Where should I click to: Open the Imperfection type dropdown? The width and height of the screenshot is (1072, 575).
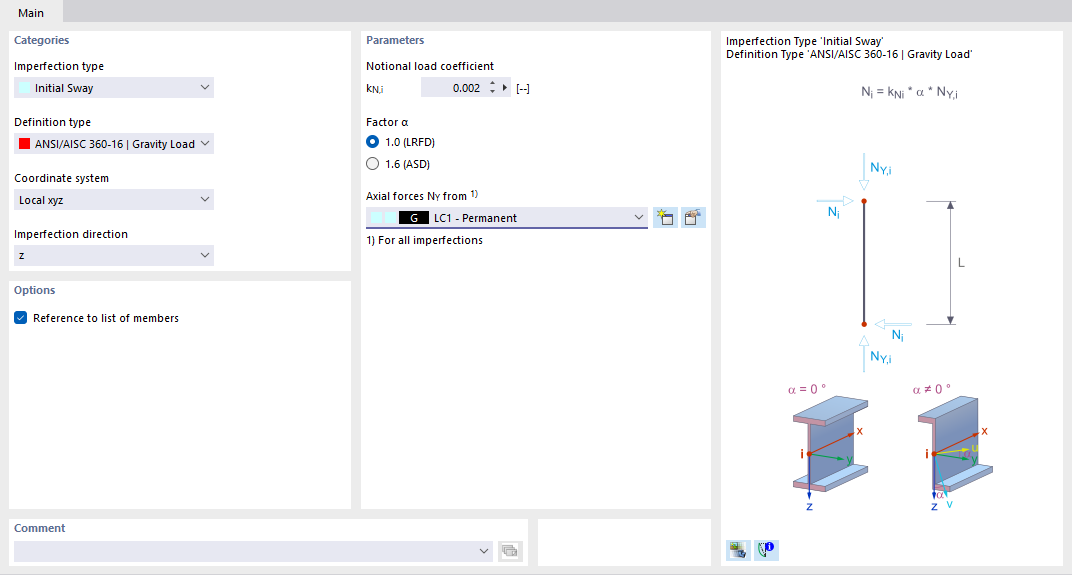(113, 88)
